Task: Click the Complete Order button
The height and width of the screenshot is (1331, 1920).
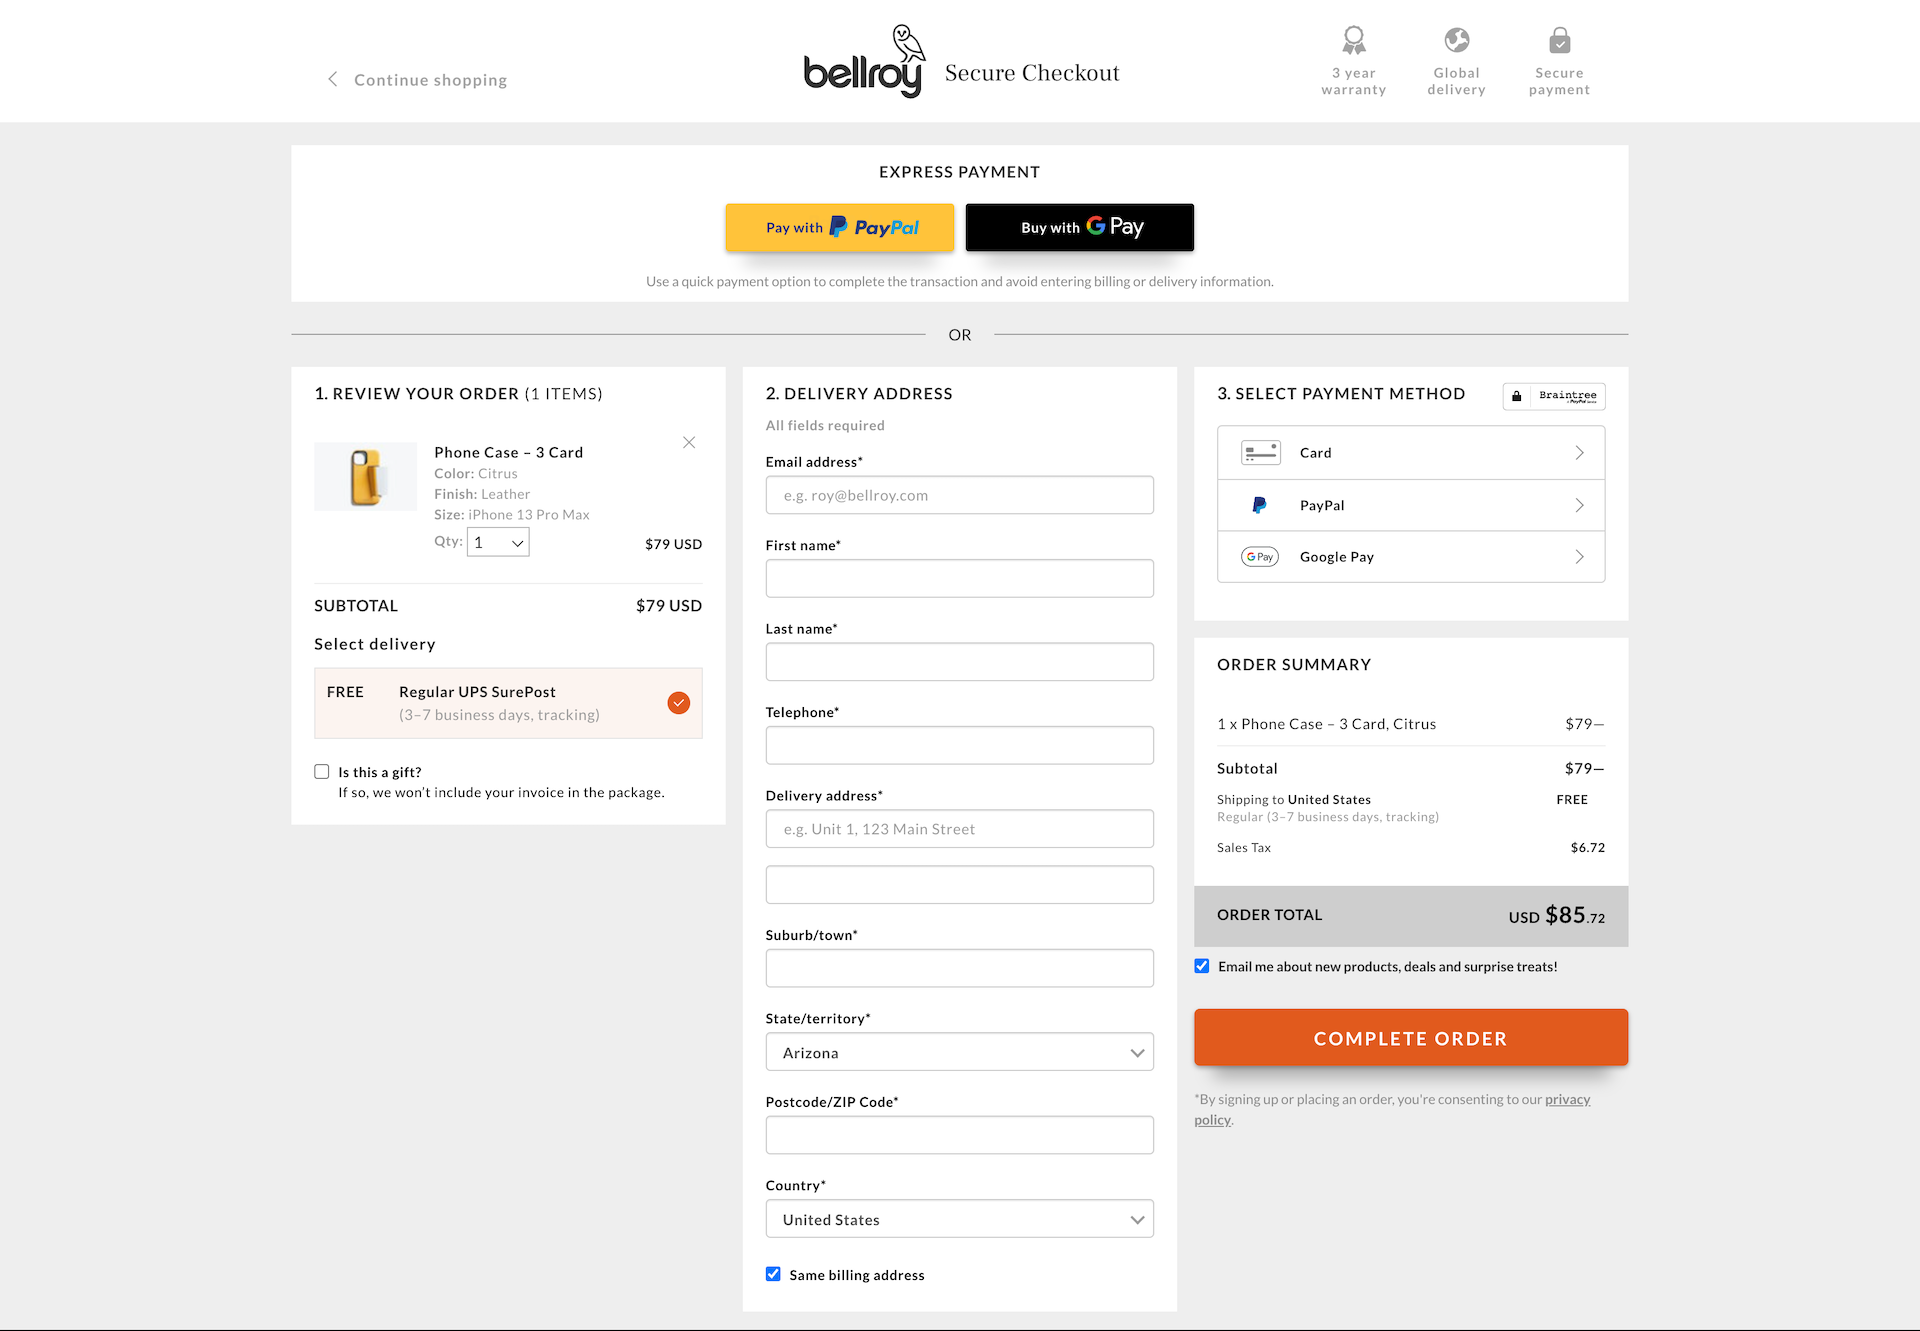Action: point(1410,1037)
